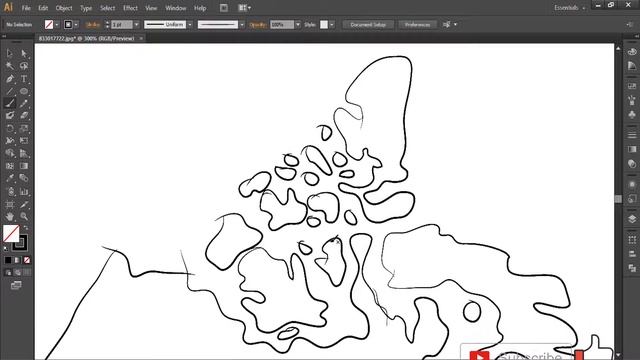Select the Artboard tool

(9, 204)
